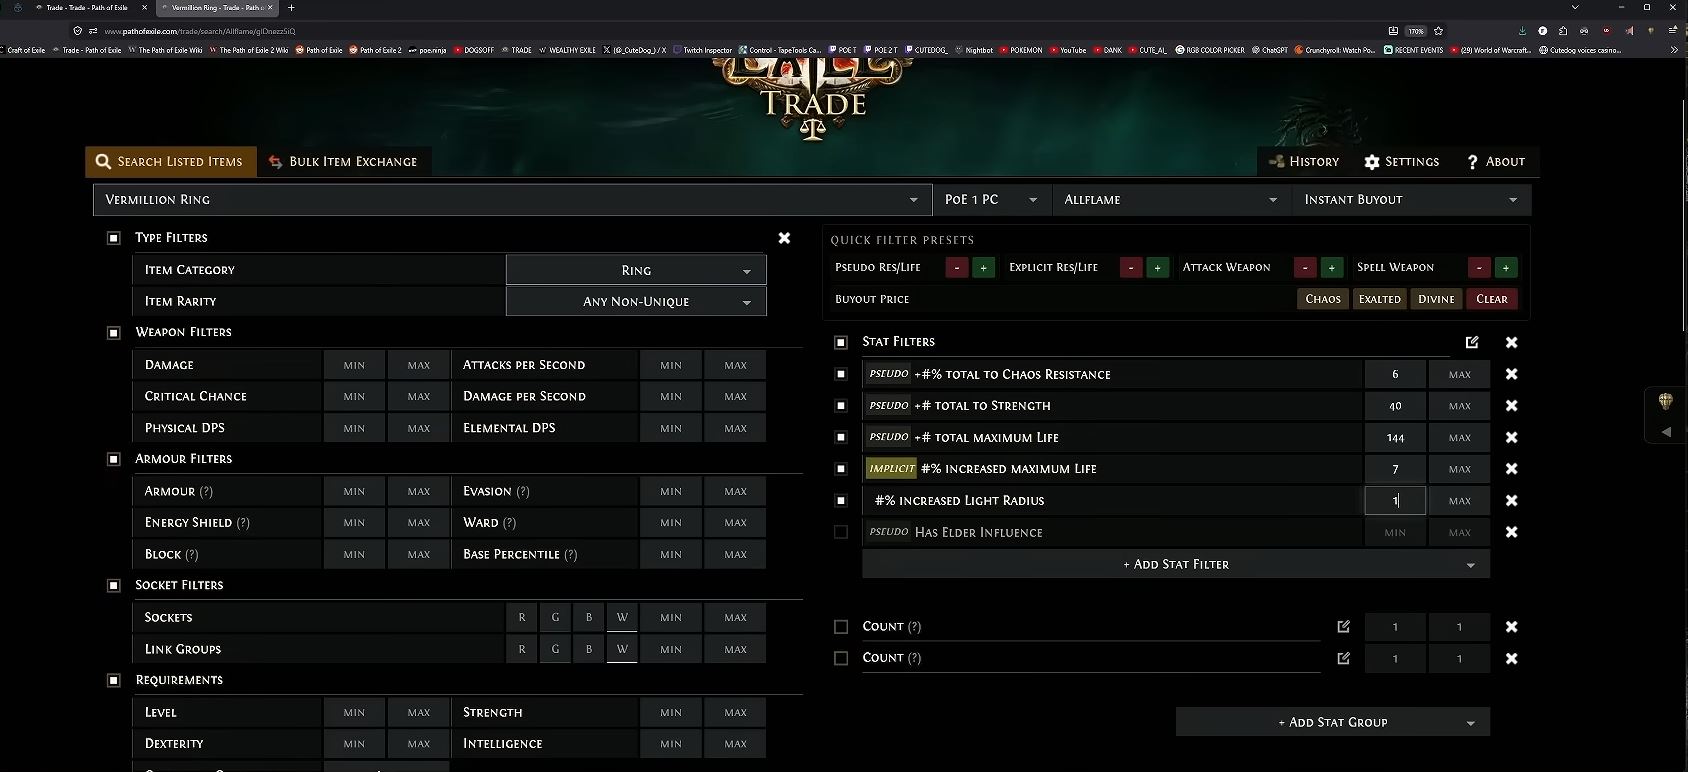Open the About page link
This screenshot has width=1688, height=772.
pos(1496,162)
